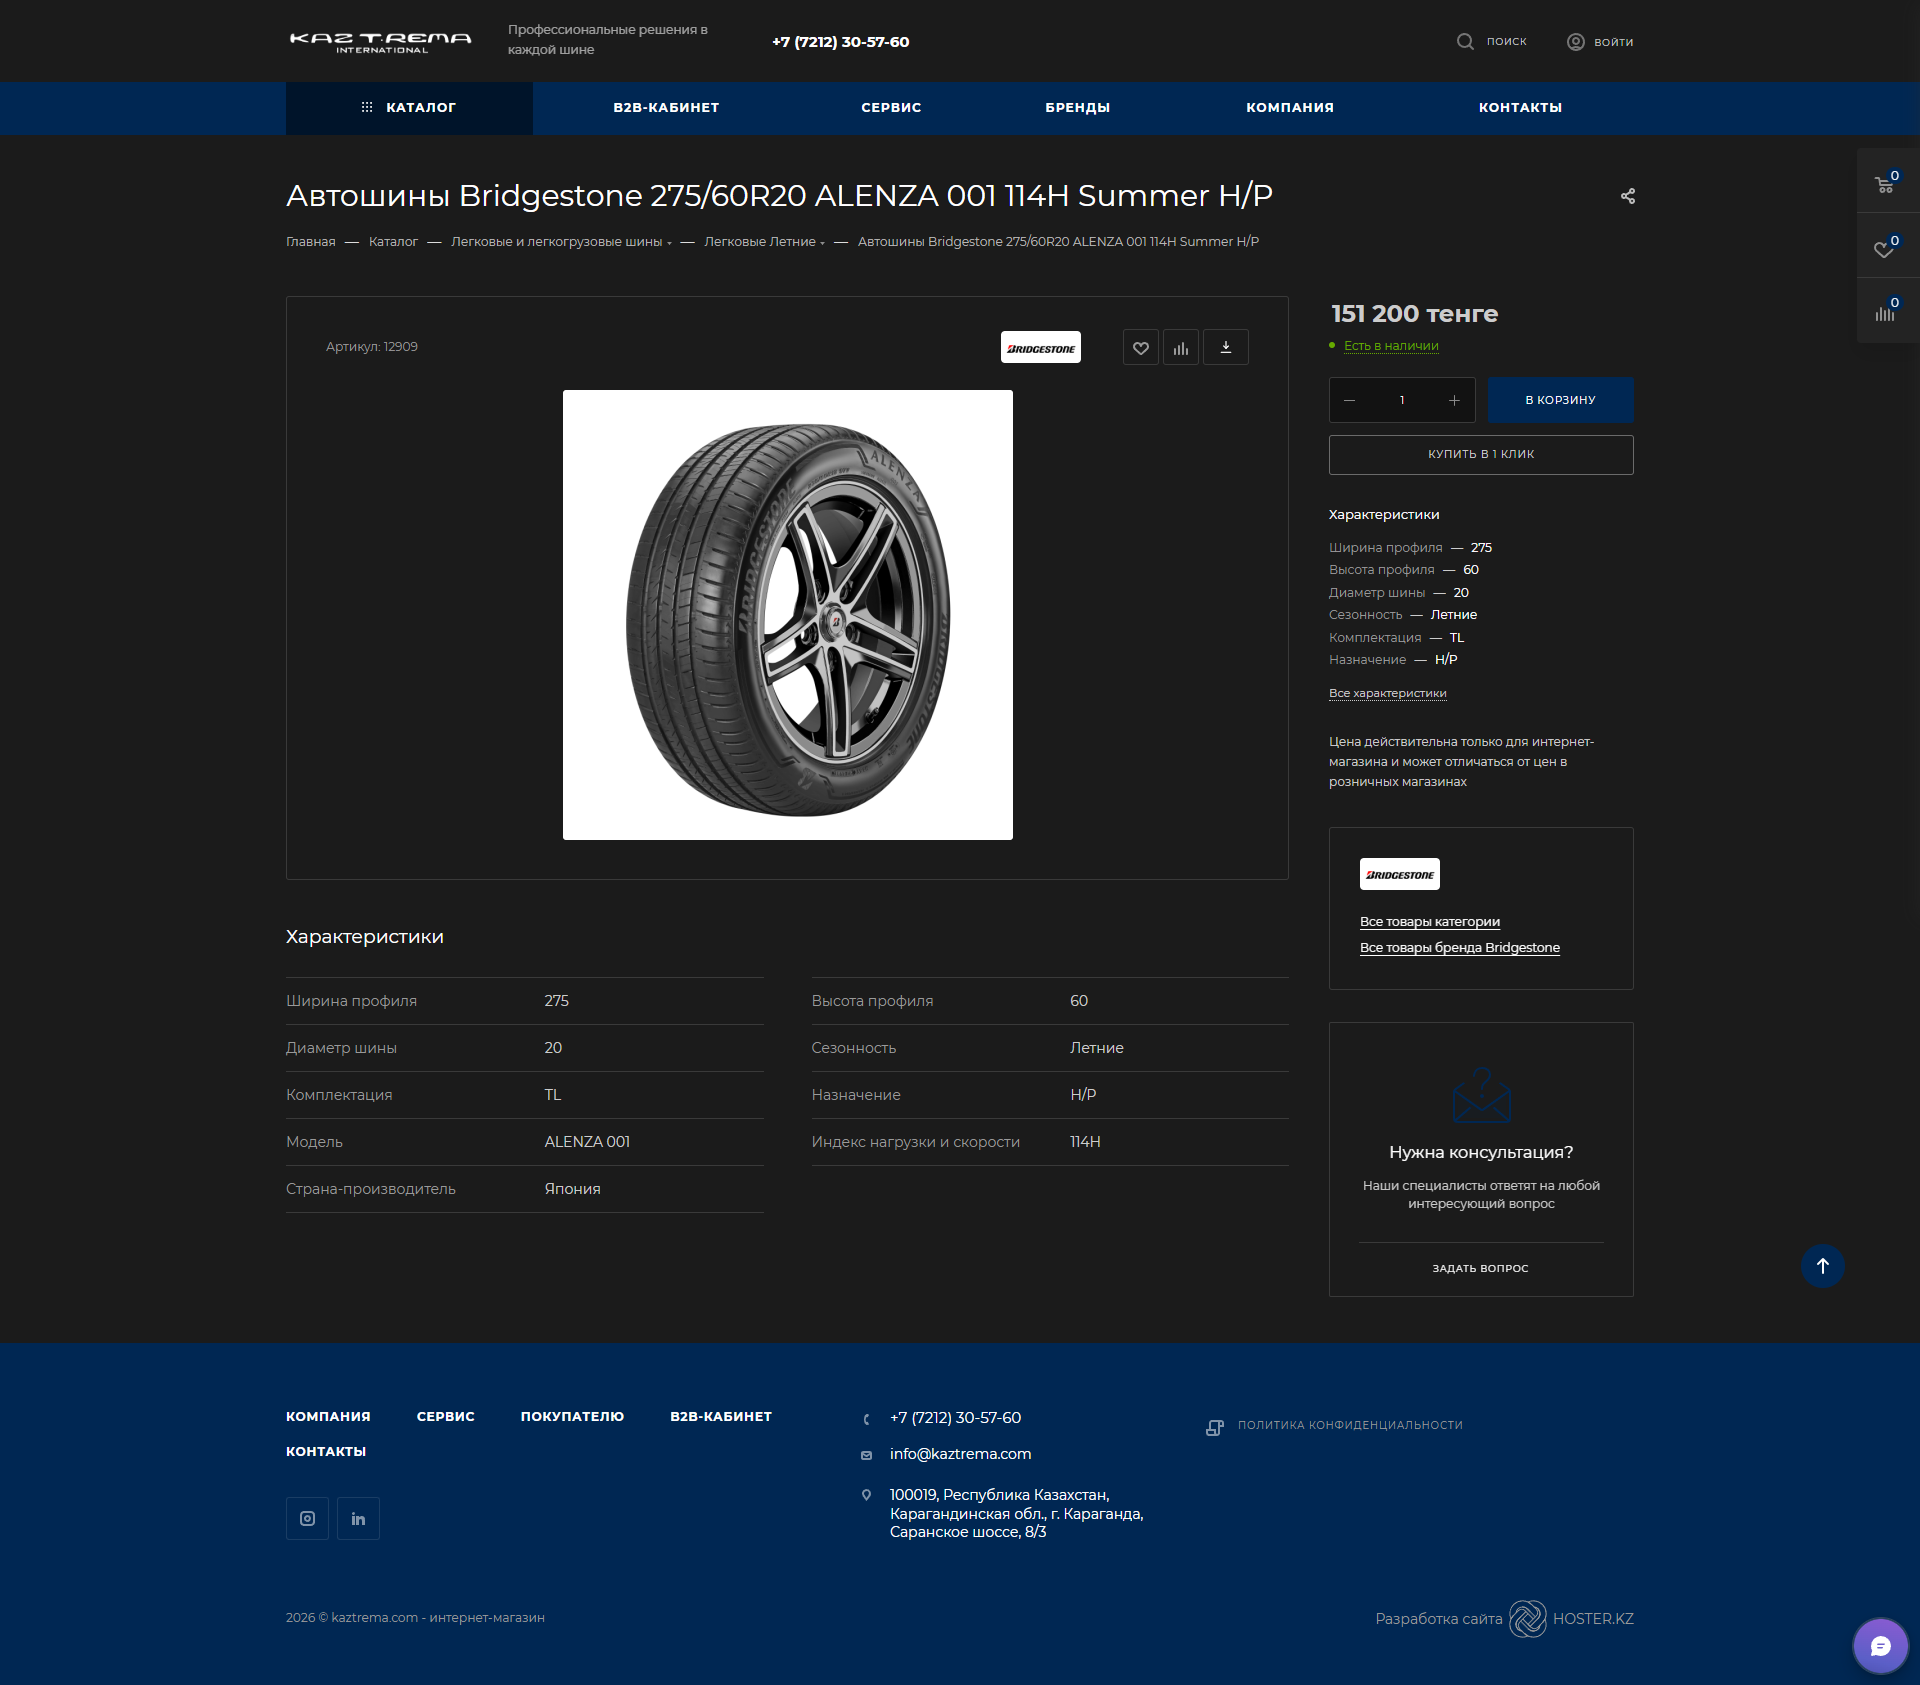Add tire to favorites with the heart icon
This screenshot has width=1920, height=1685.
coord(1141,347)
